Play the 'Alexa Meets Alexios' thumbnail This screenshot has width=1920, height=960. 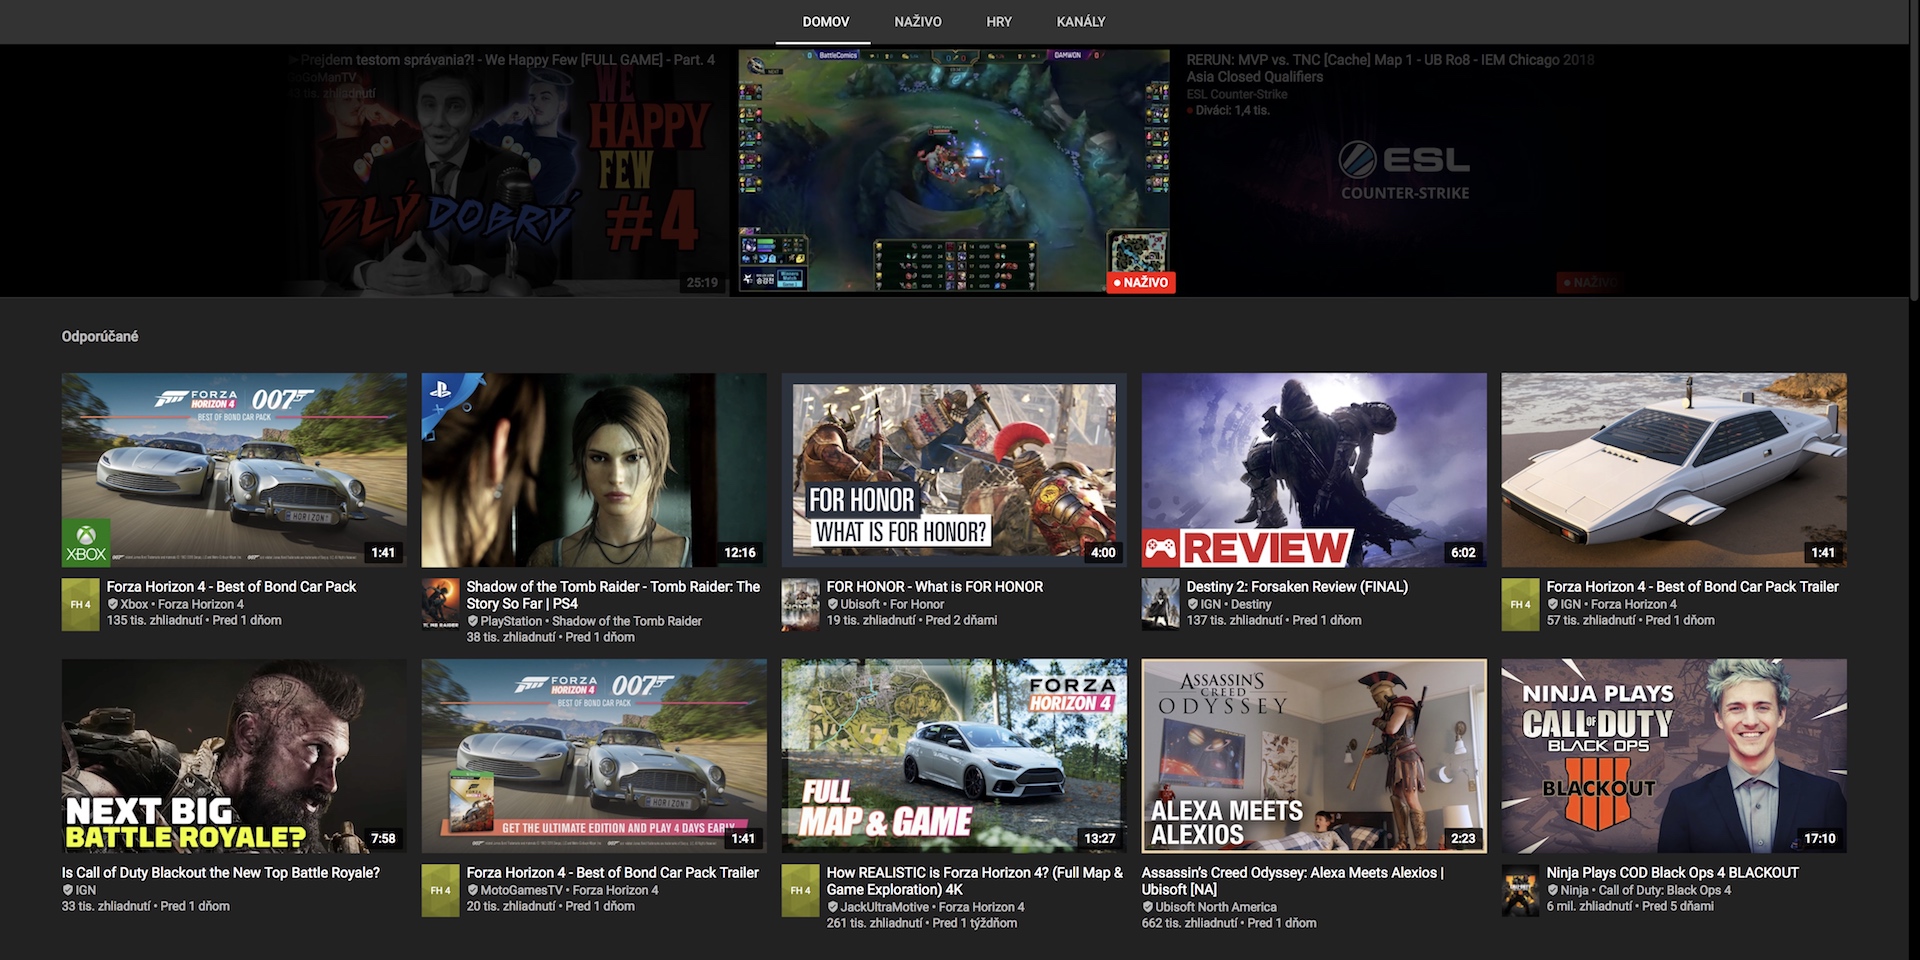point(1314,756)
